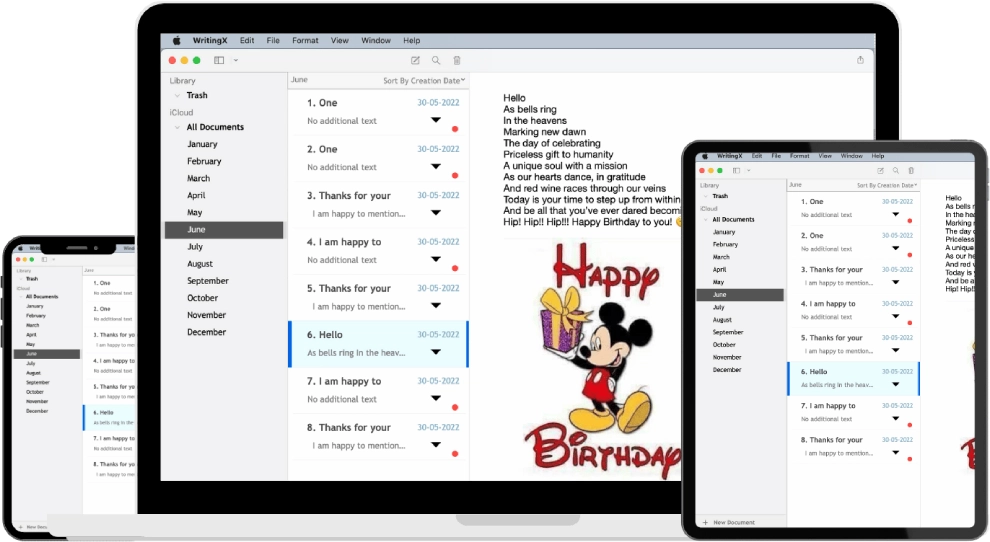Open the 'Sort By Creation Date' dropdown on laptop
Screen dimensions: 990x542
click(x=425, y=80)
